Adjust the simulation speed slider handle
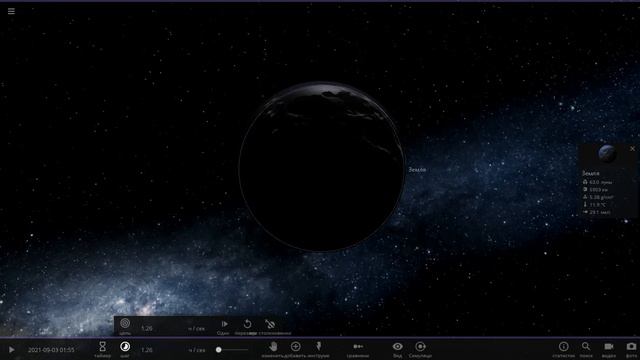The height and width of the screenshot is (360, 640). point(219,350)
